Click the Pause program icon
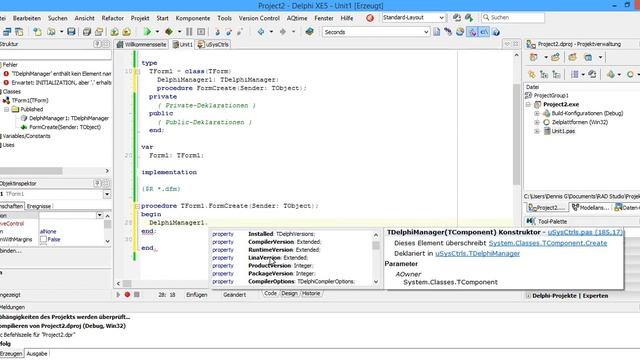The image size is (640, 360). pos(189,32)
